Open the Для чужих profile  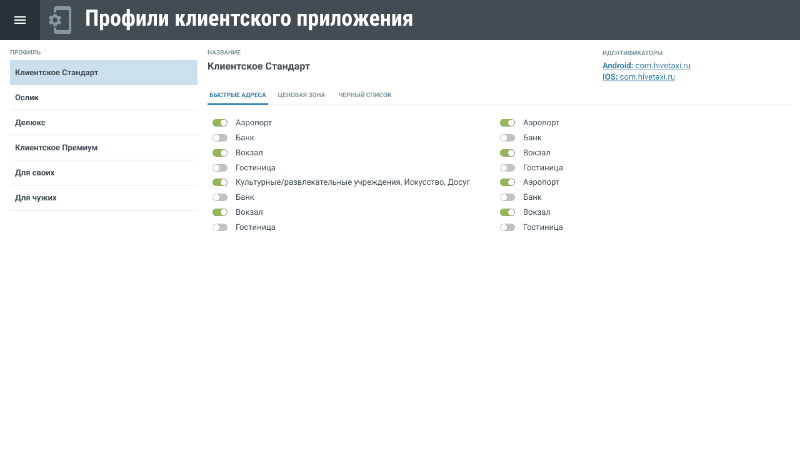coord(103,198)
